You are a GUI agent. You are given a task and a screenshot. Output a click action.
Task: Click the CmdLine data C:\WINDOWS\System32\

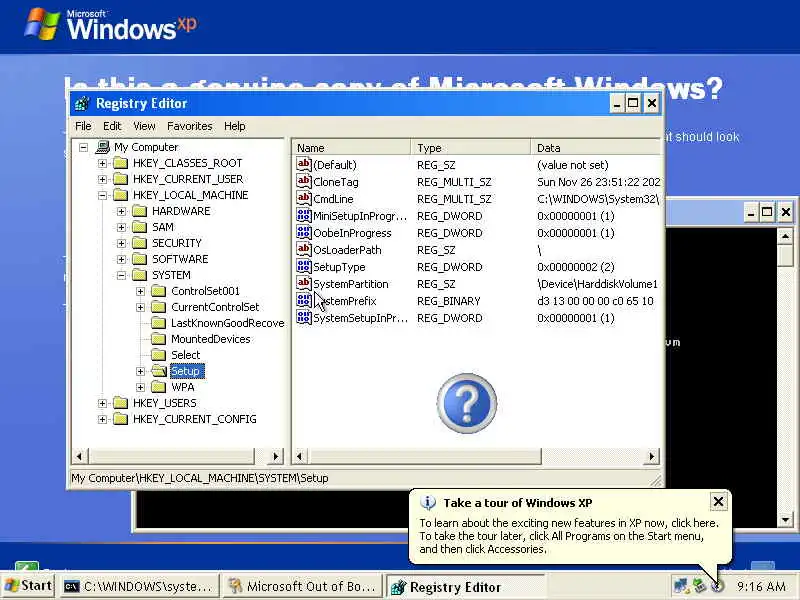coord(598,199)
